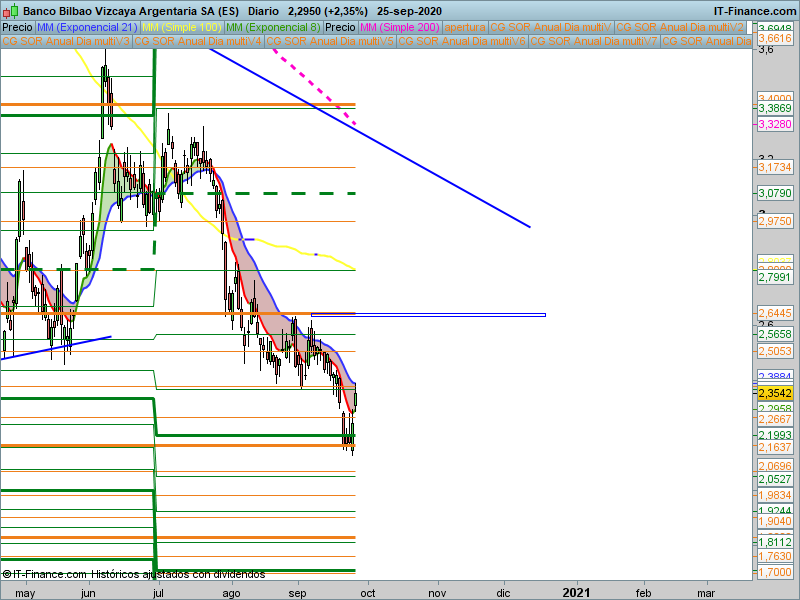Open CG SOR Anual Dia multiV3 label
The width and height of the screenshot is (800, 600).
(66, 41)
